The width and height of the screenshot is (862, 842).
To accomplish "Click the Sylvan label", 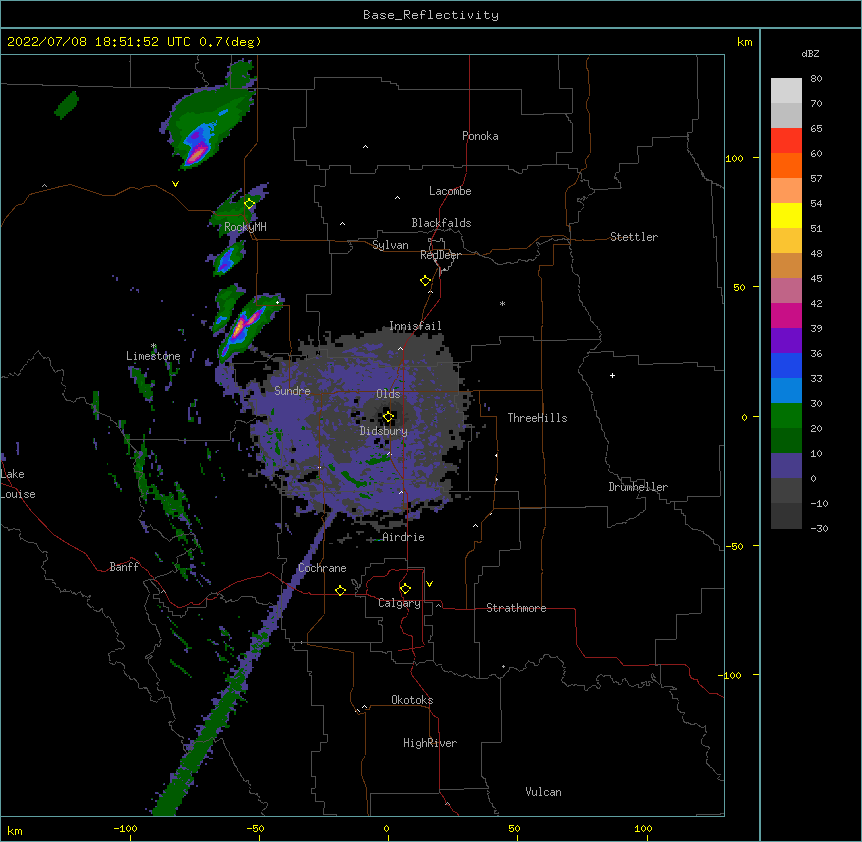I will point(390,245).
